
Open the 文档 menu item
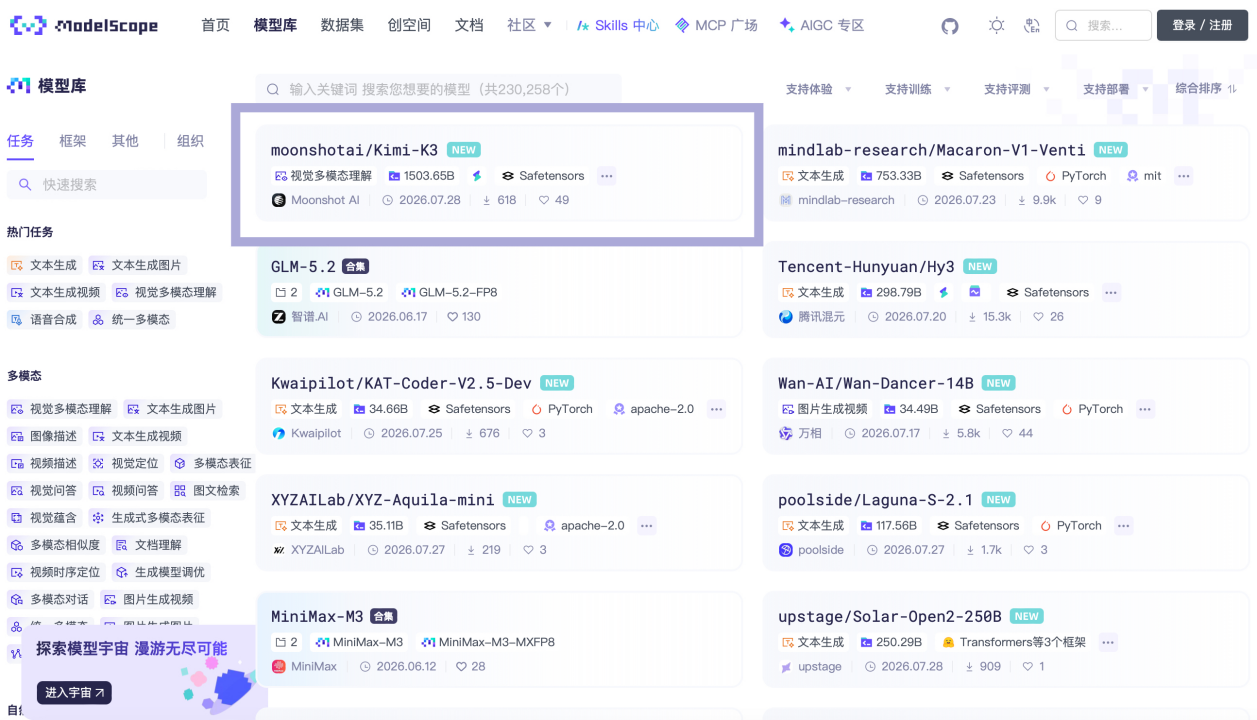pyautogui.click(x=469, y=25)
